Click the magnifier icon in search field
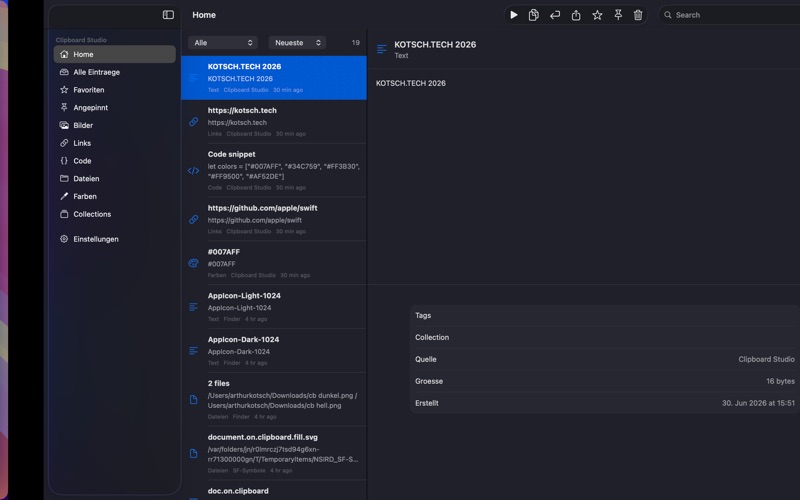 [667, 15]
